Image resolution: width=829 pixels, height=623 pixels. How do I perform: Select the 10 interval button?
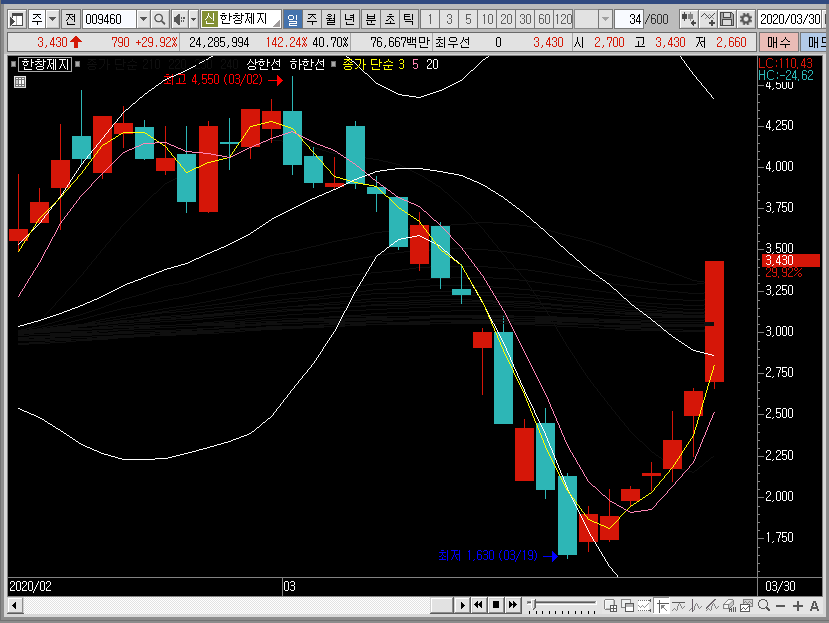[487, 20]
